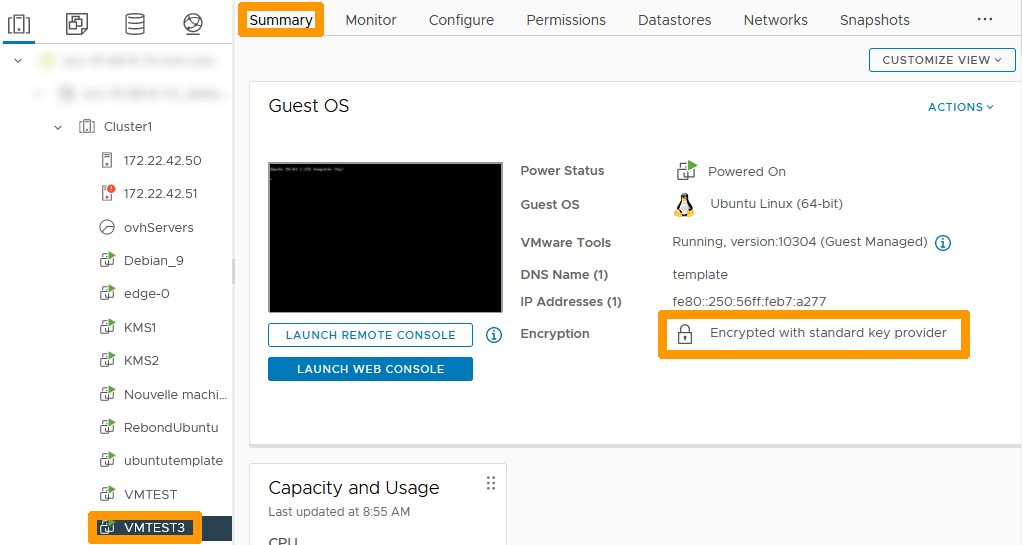Open the Customize View dropdown

[942, 60]
